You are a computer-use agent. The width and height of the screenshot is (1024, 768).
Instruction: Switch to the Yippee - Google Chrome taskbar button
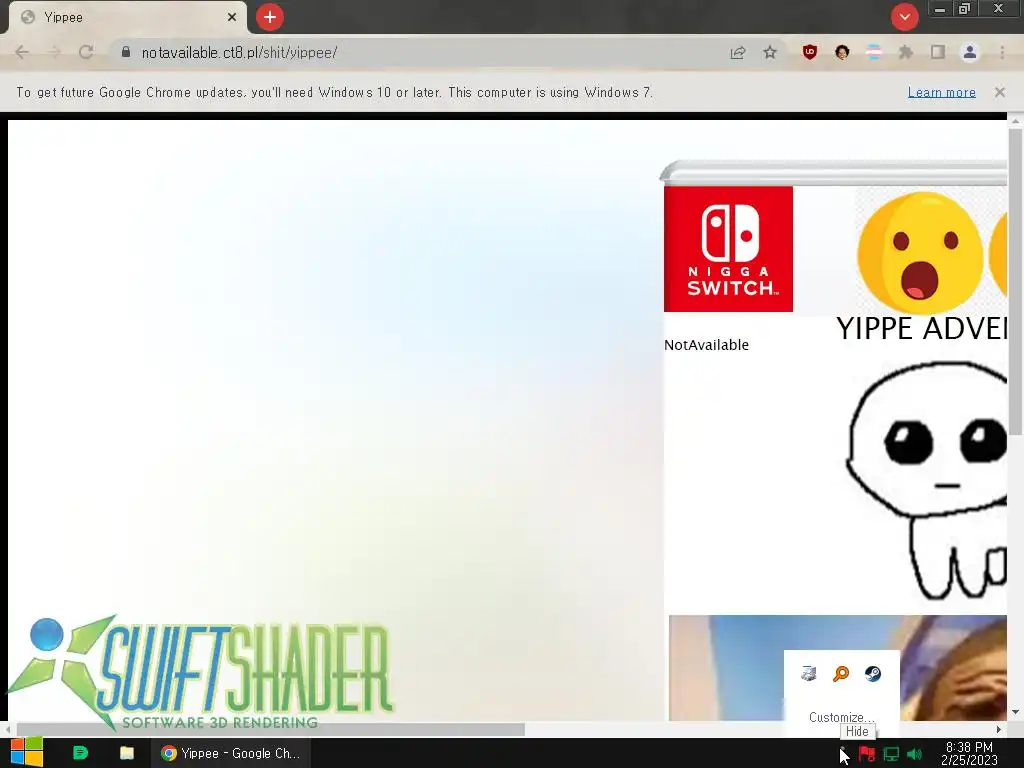(x=231, y=753)
